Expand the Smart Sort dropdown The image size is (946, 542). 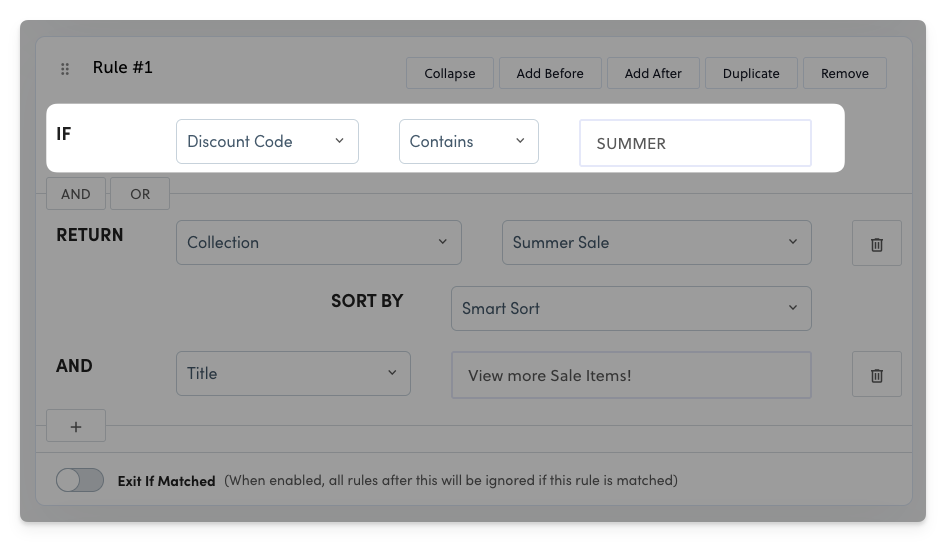(631, 308)
